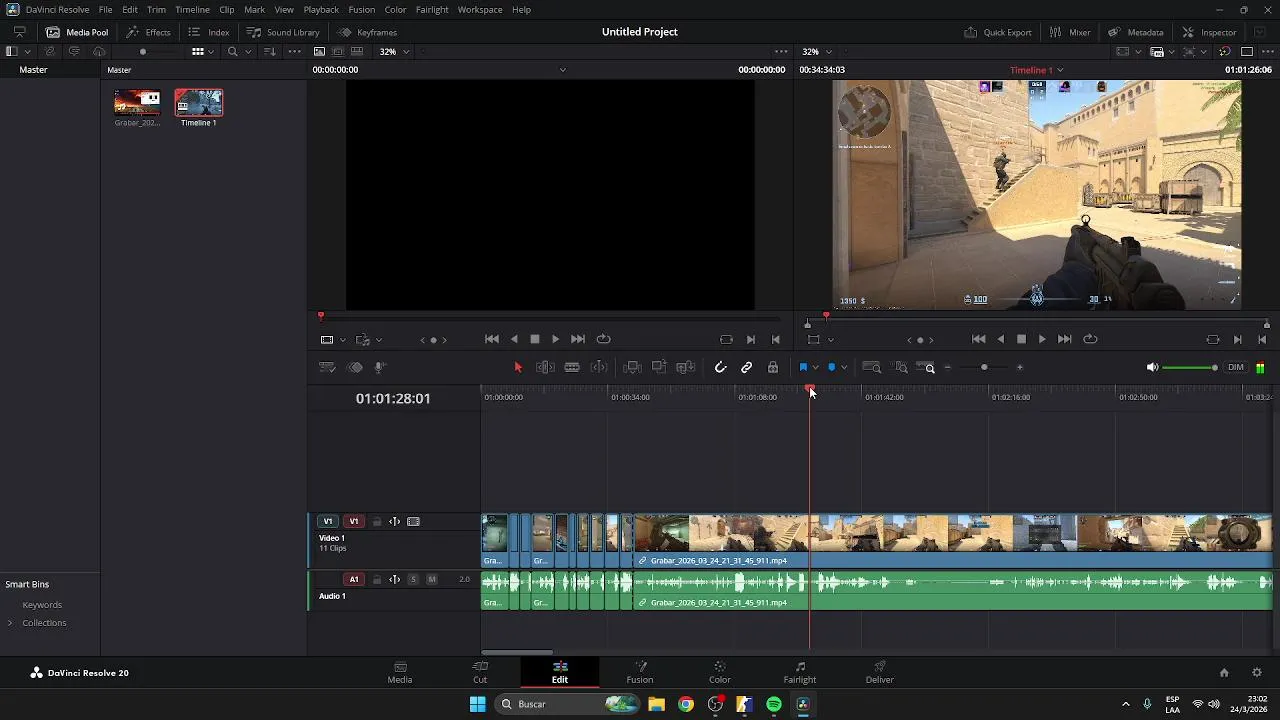Open media pool thumbnail view dropdown
The width and height of the screenshot is (1280, 720).
click(x=211, y=51)
